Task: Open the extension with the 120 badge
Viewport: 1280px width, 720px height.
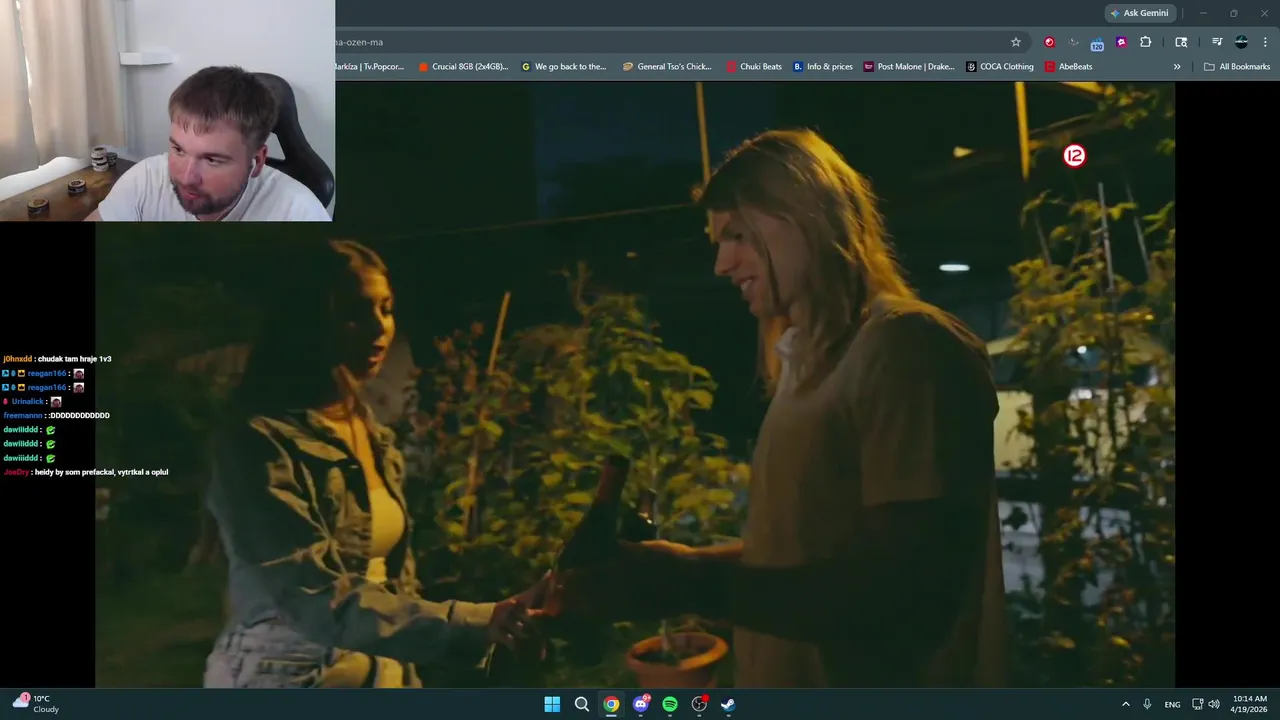Action: 1097,43
